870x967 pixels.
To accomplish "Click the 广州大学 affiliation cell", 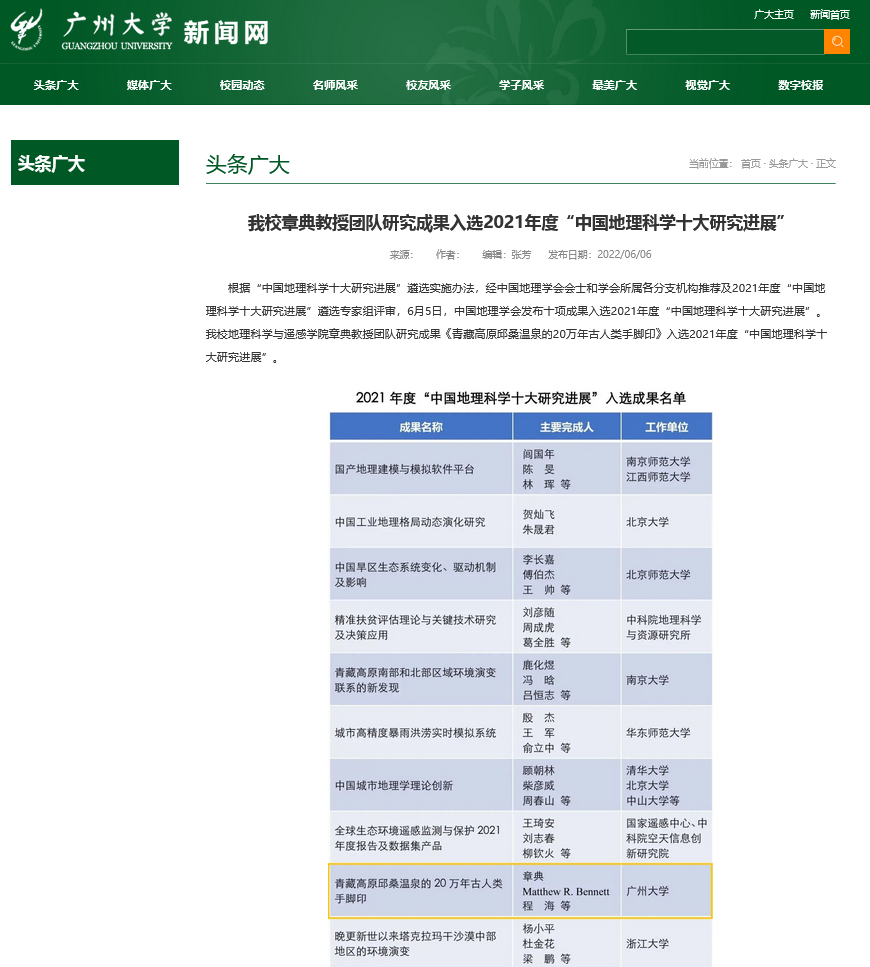I will coord(667,891).
